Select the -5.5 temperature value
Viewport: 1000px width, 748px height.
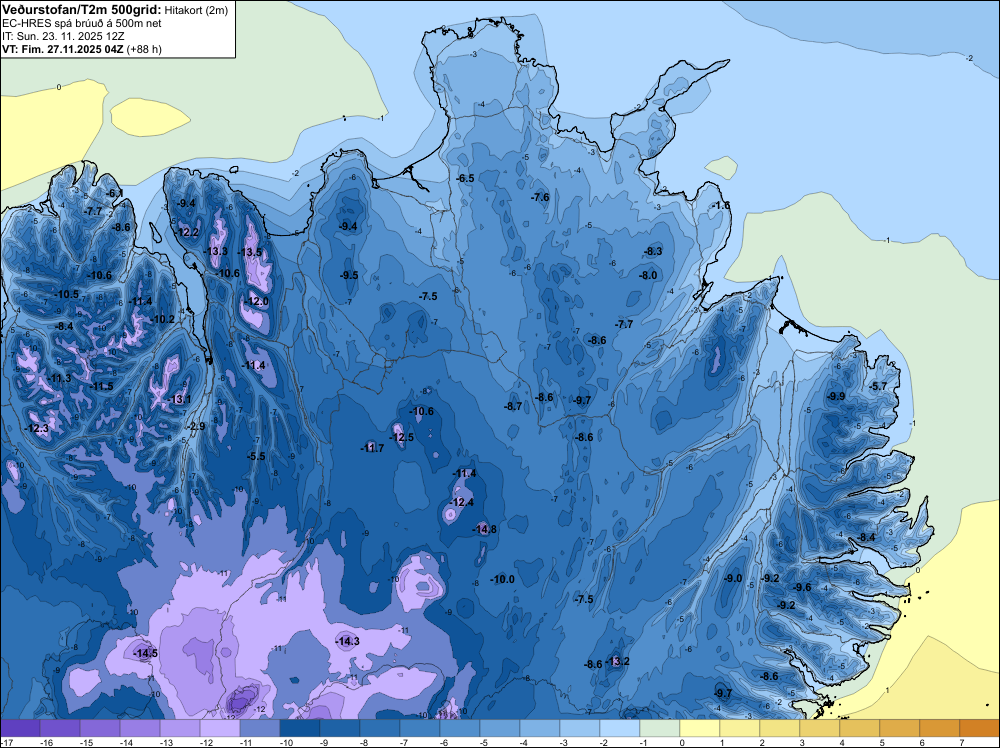tap(256, 457)
